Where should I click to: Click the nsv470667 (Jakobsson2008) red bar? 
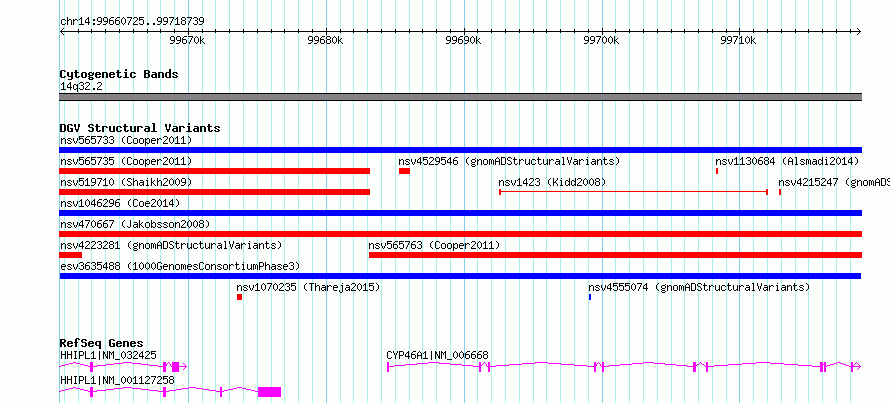(x=460, y=234)
